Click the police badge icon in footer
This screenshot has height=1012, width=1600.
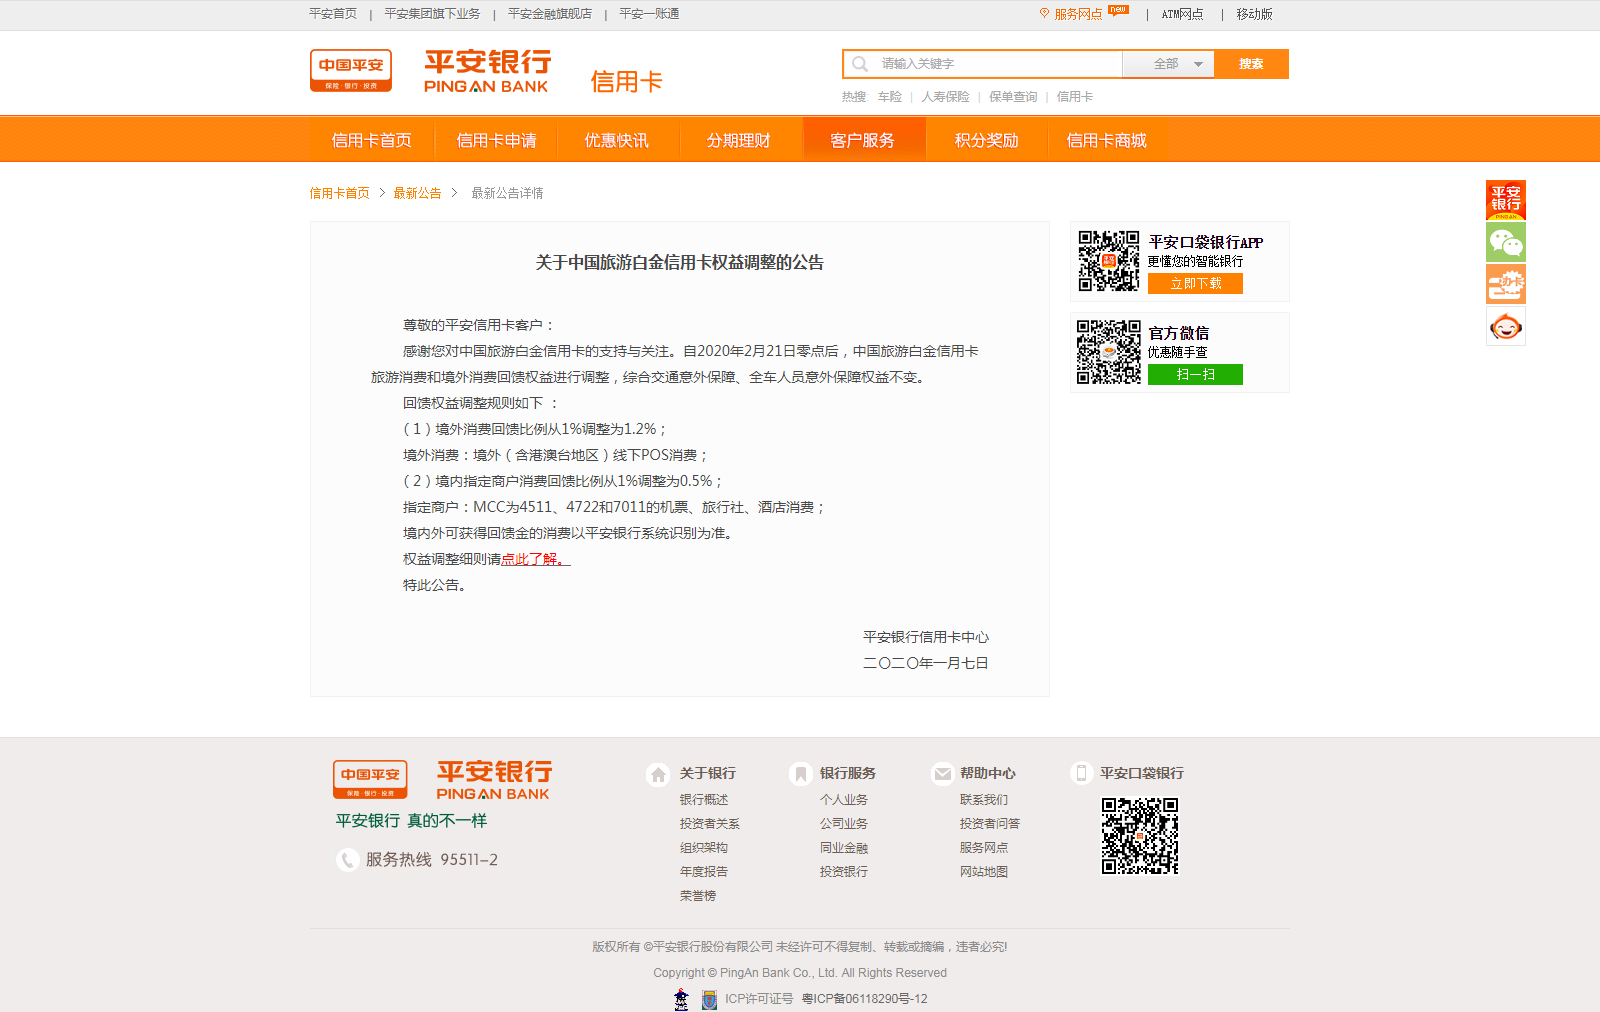681,999
